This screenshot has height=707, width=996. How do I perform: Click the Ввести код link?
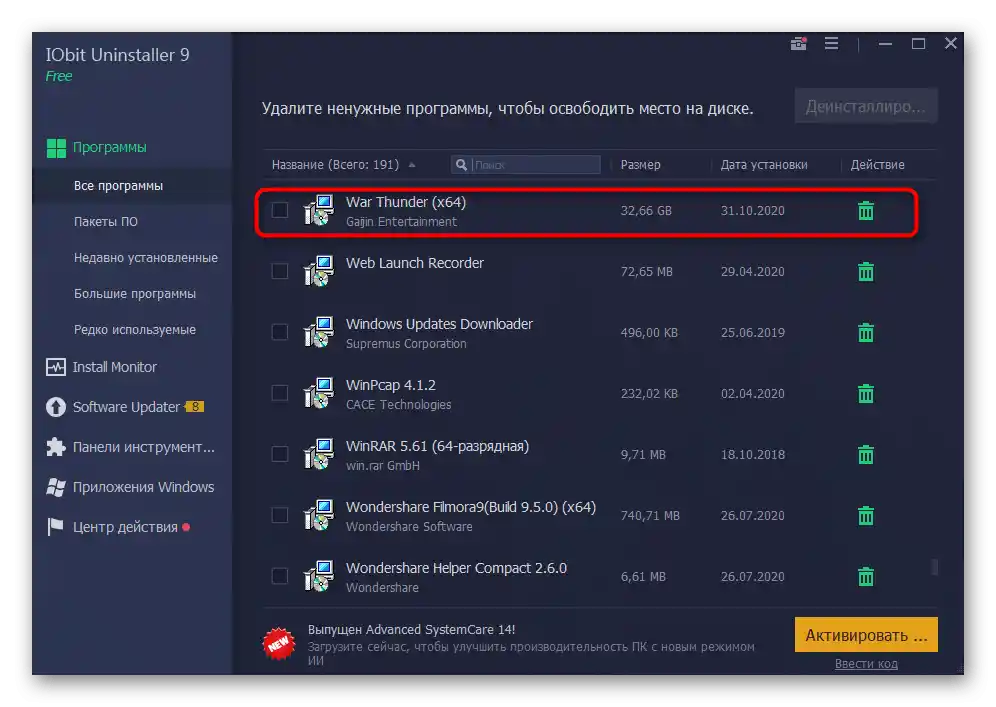click(866, 664)
